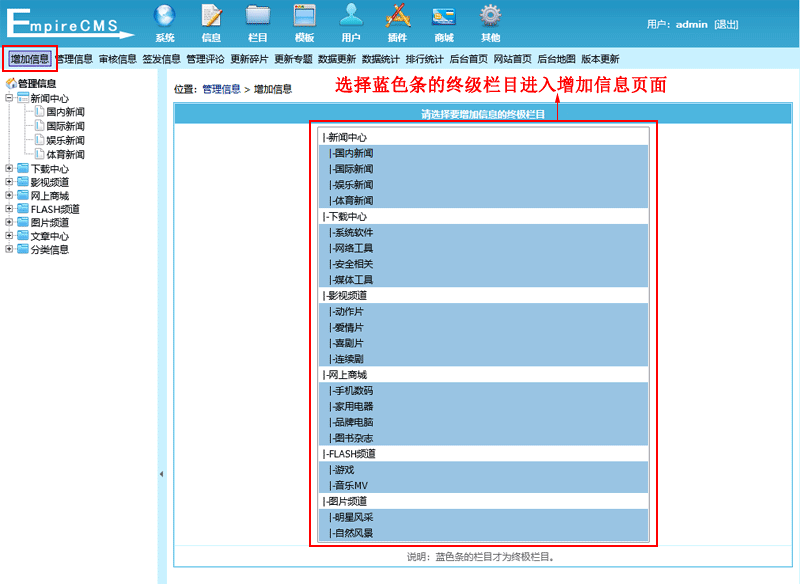The width and height of the screenshot is (800, 584).
Task: Select 体育新闻 in the sidebar tree
Action: pos(65,155)
